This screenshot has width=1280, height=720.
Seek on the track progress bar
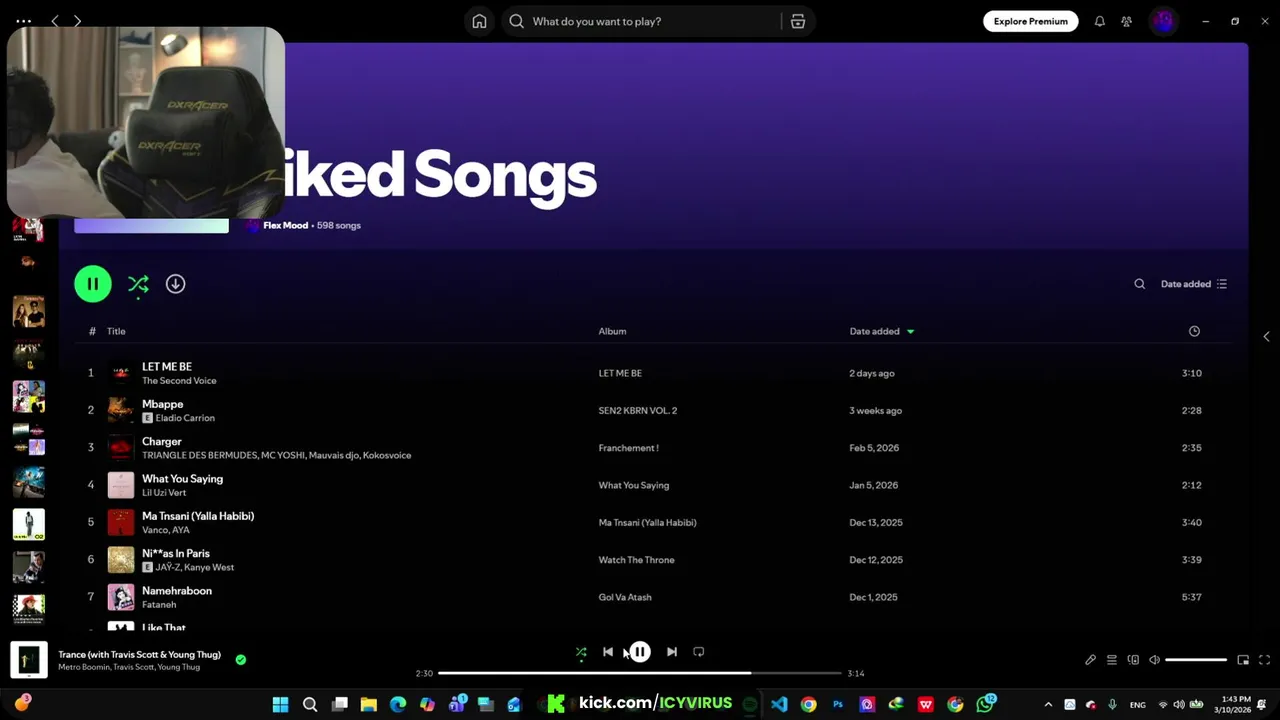coord(640,673)
